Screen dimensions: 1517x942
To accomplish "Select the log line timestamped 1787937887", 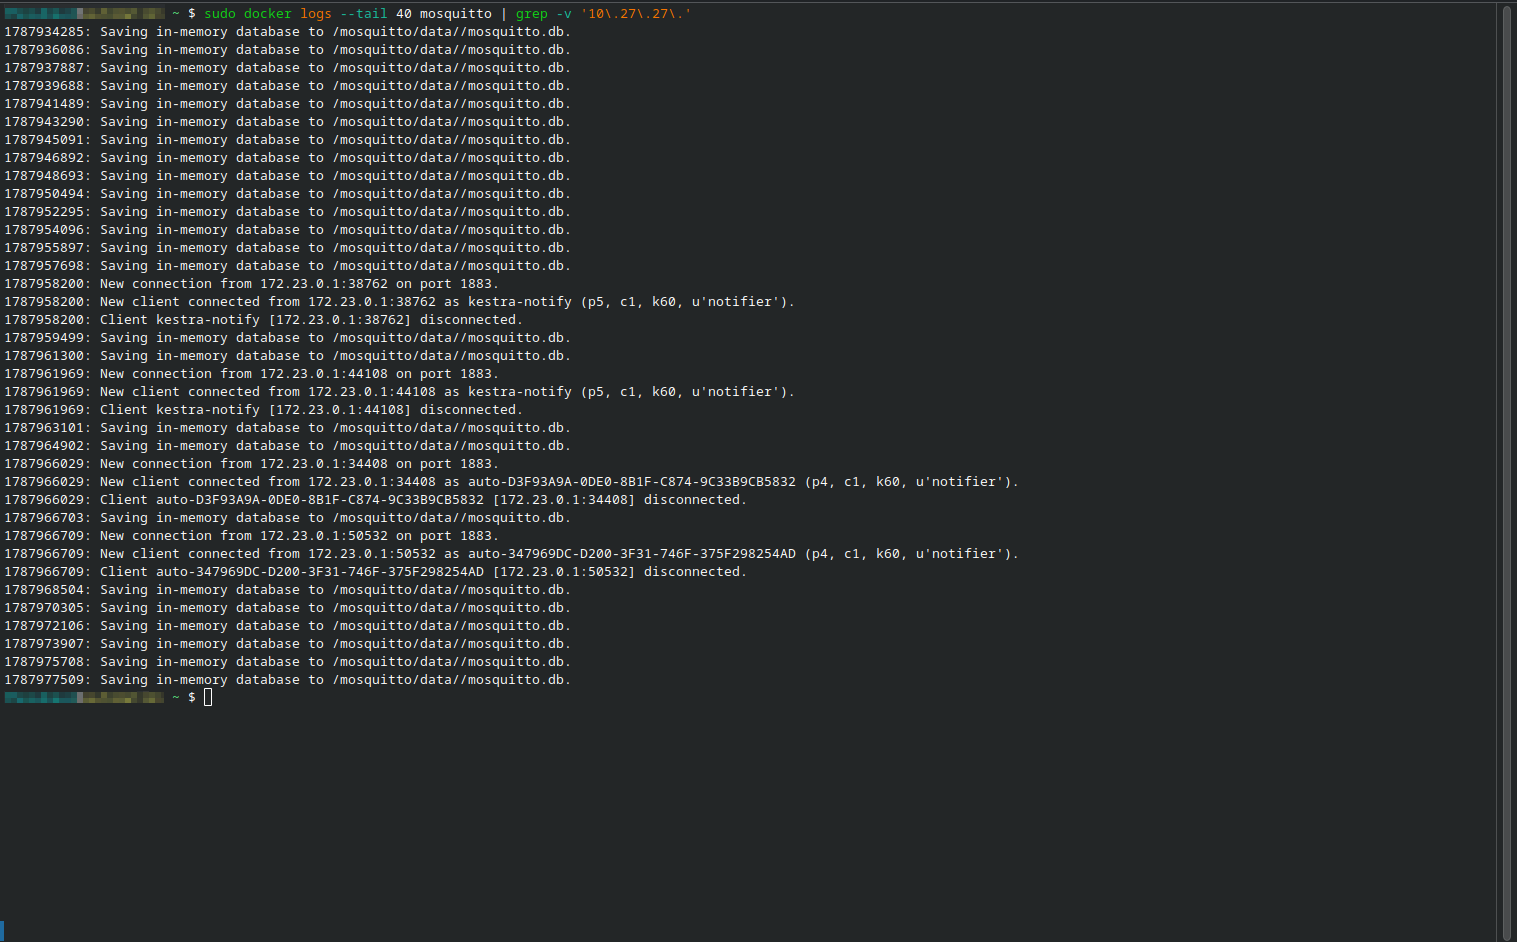I will click(288, 68).
